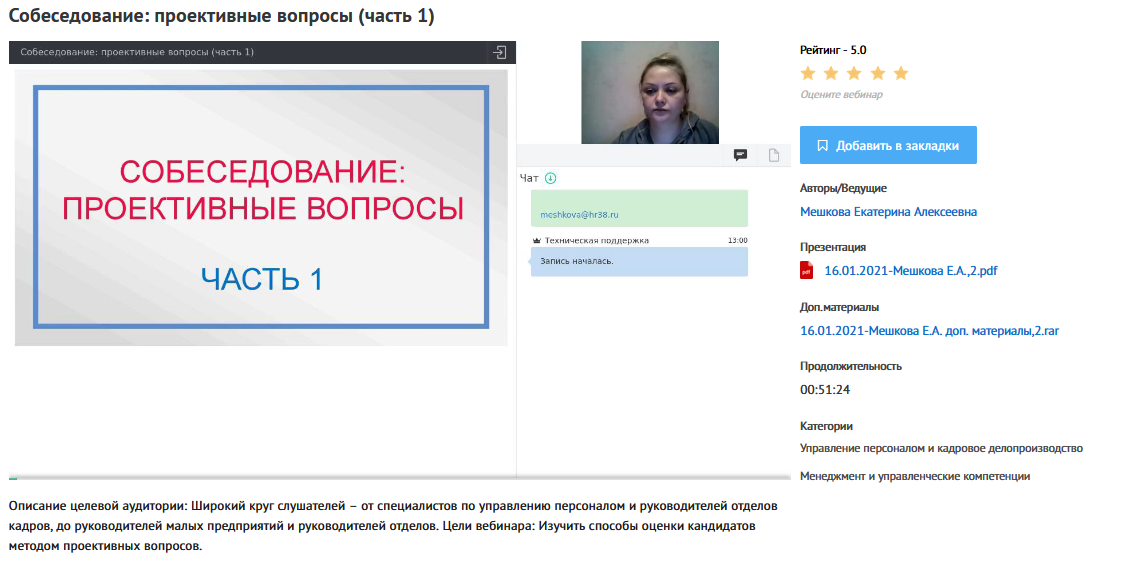Open category Управление персоналом и кадровое делопроизводство
Screen dimensions: 1138x567
pyautogui.click(x=941, y=448)
